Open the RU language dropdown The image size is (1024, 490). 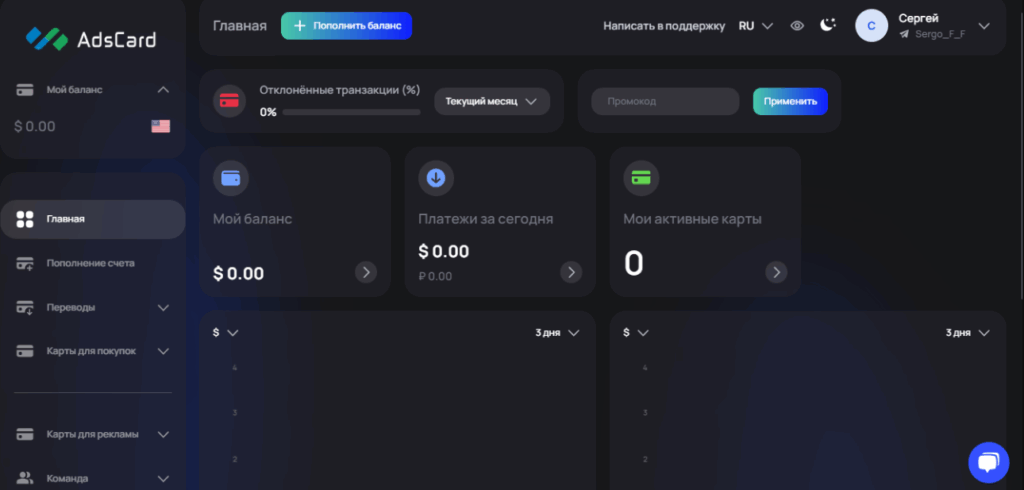click(x=756, y=26)
